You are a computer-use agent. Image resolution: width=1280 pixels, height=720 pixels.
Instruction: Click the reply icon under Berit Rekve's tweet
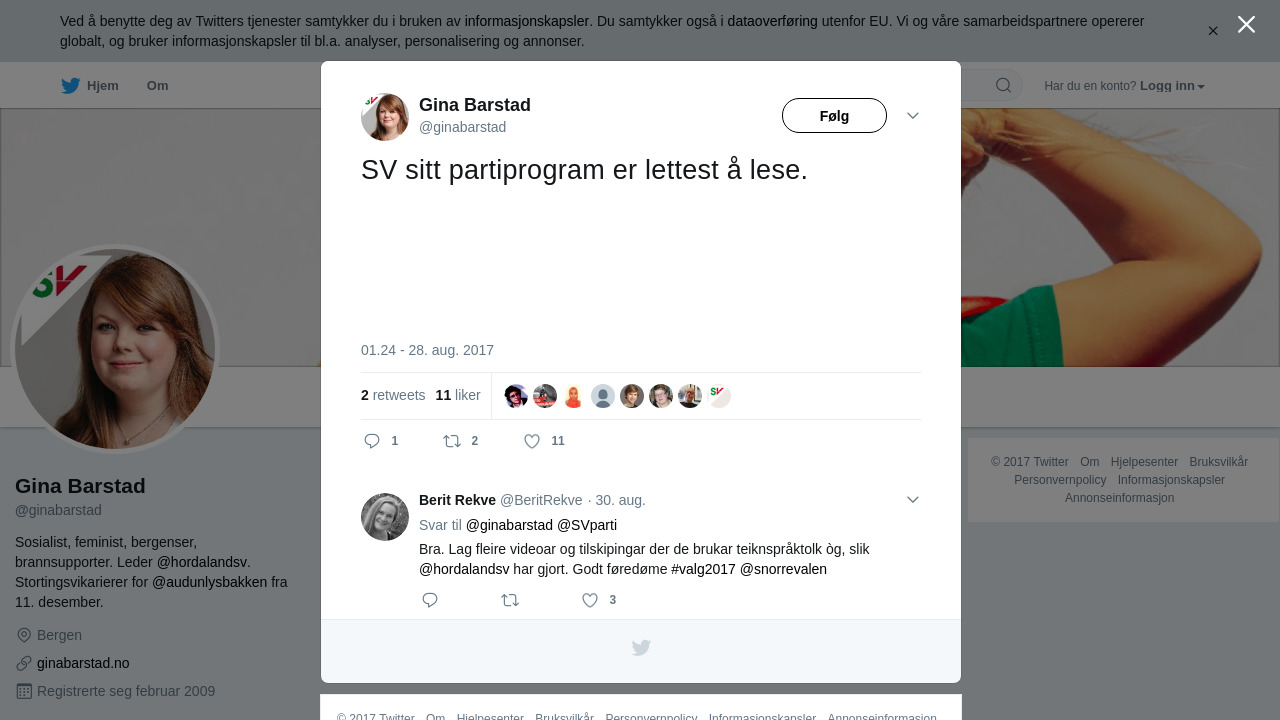[430, 600]
